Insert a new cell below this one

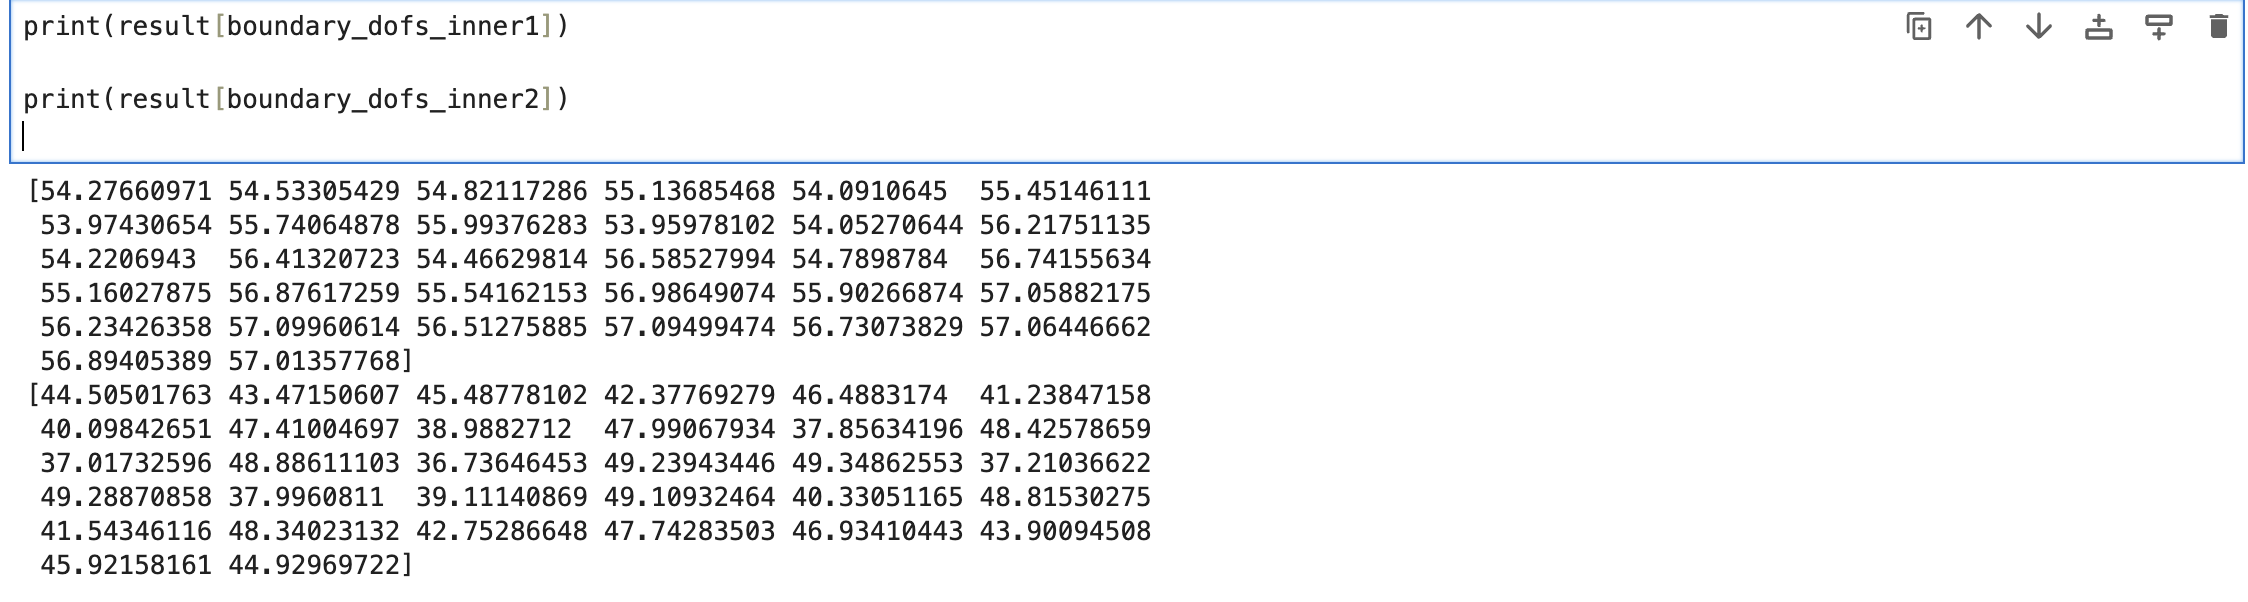[2158, 27]
